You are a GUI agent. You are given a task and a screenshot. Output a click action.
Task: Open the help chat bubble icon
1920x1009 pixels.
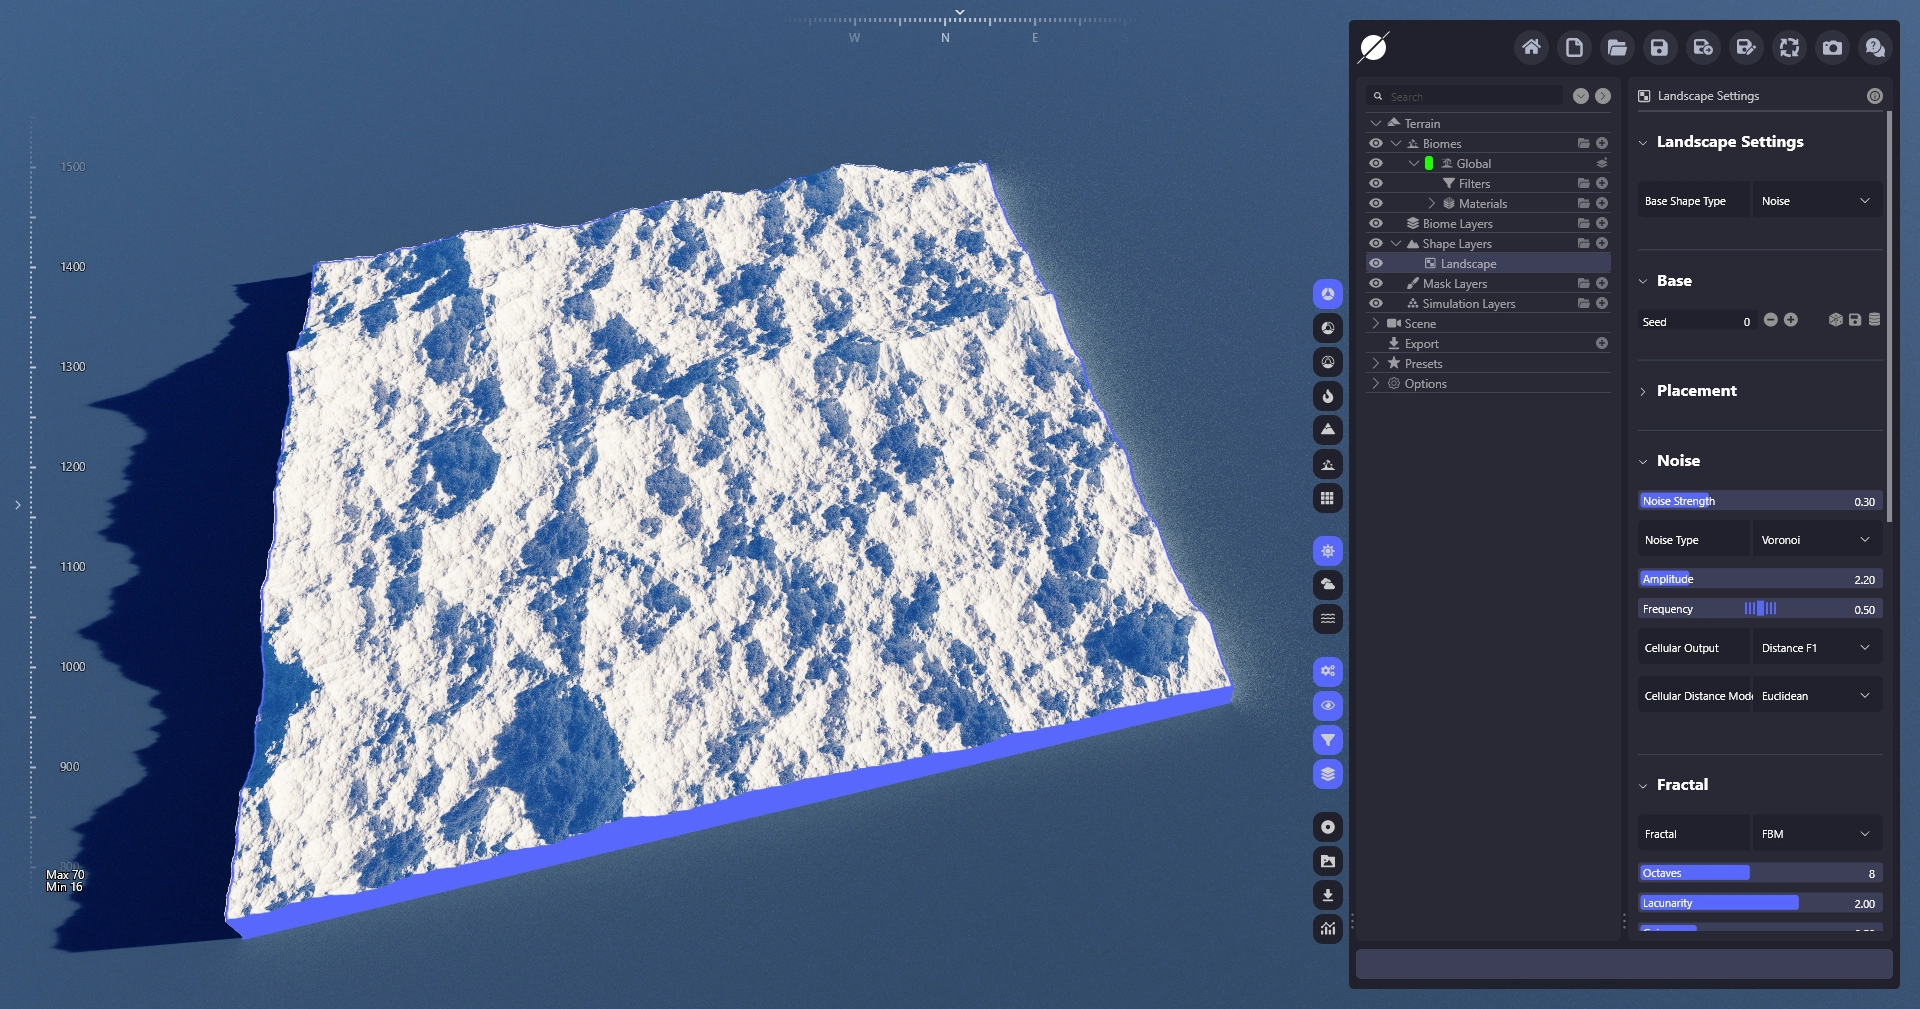click(x=1875, y=47)
